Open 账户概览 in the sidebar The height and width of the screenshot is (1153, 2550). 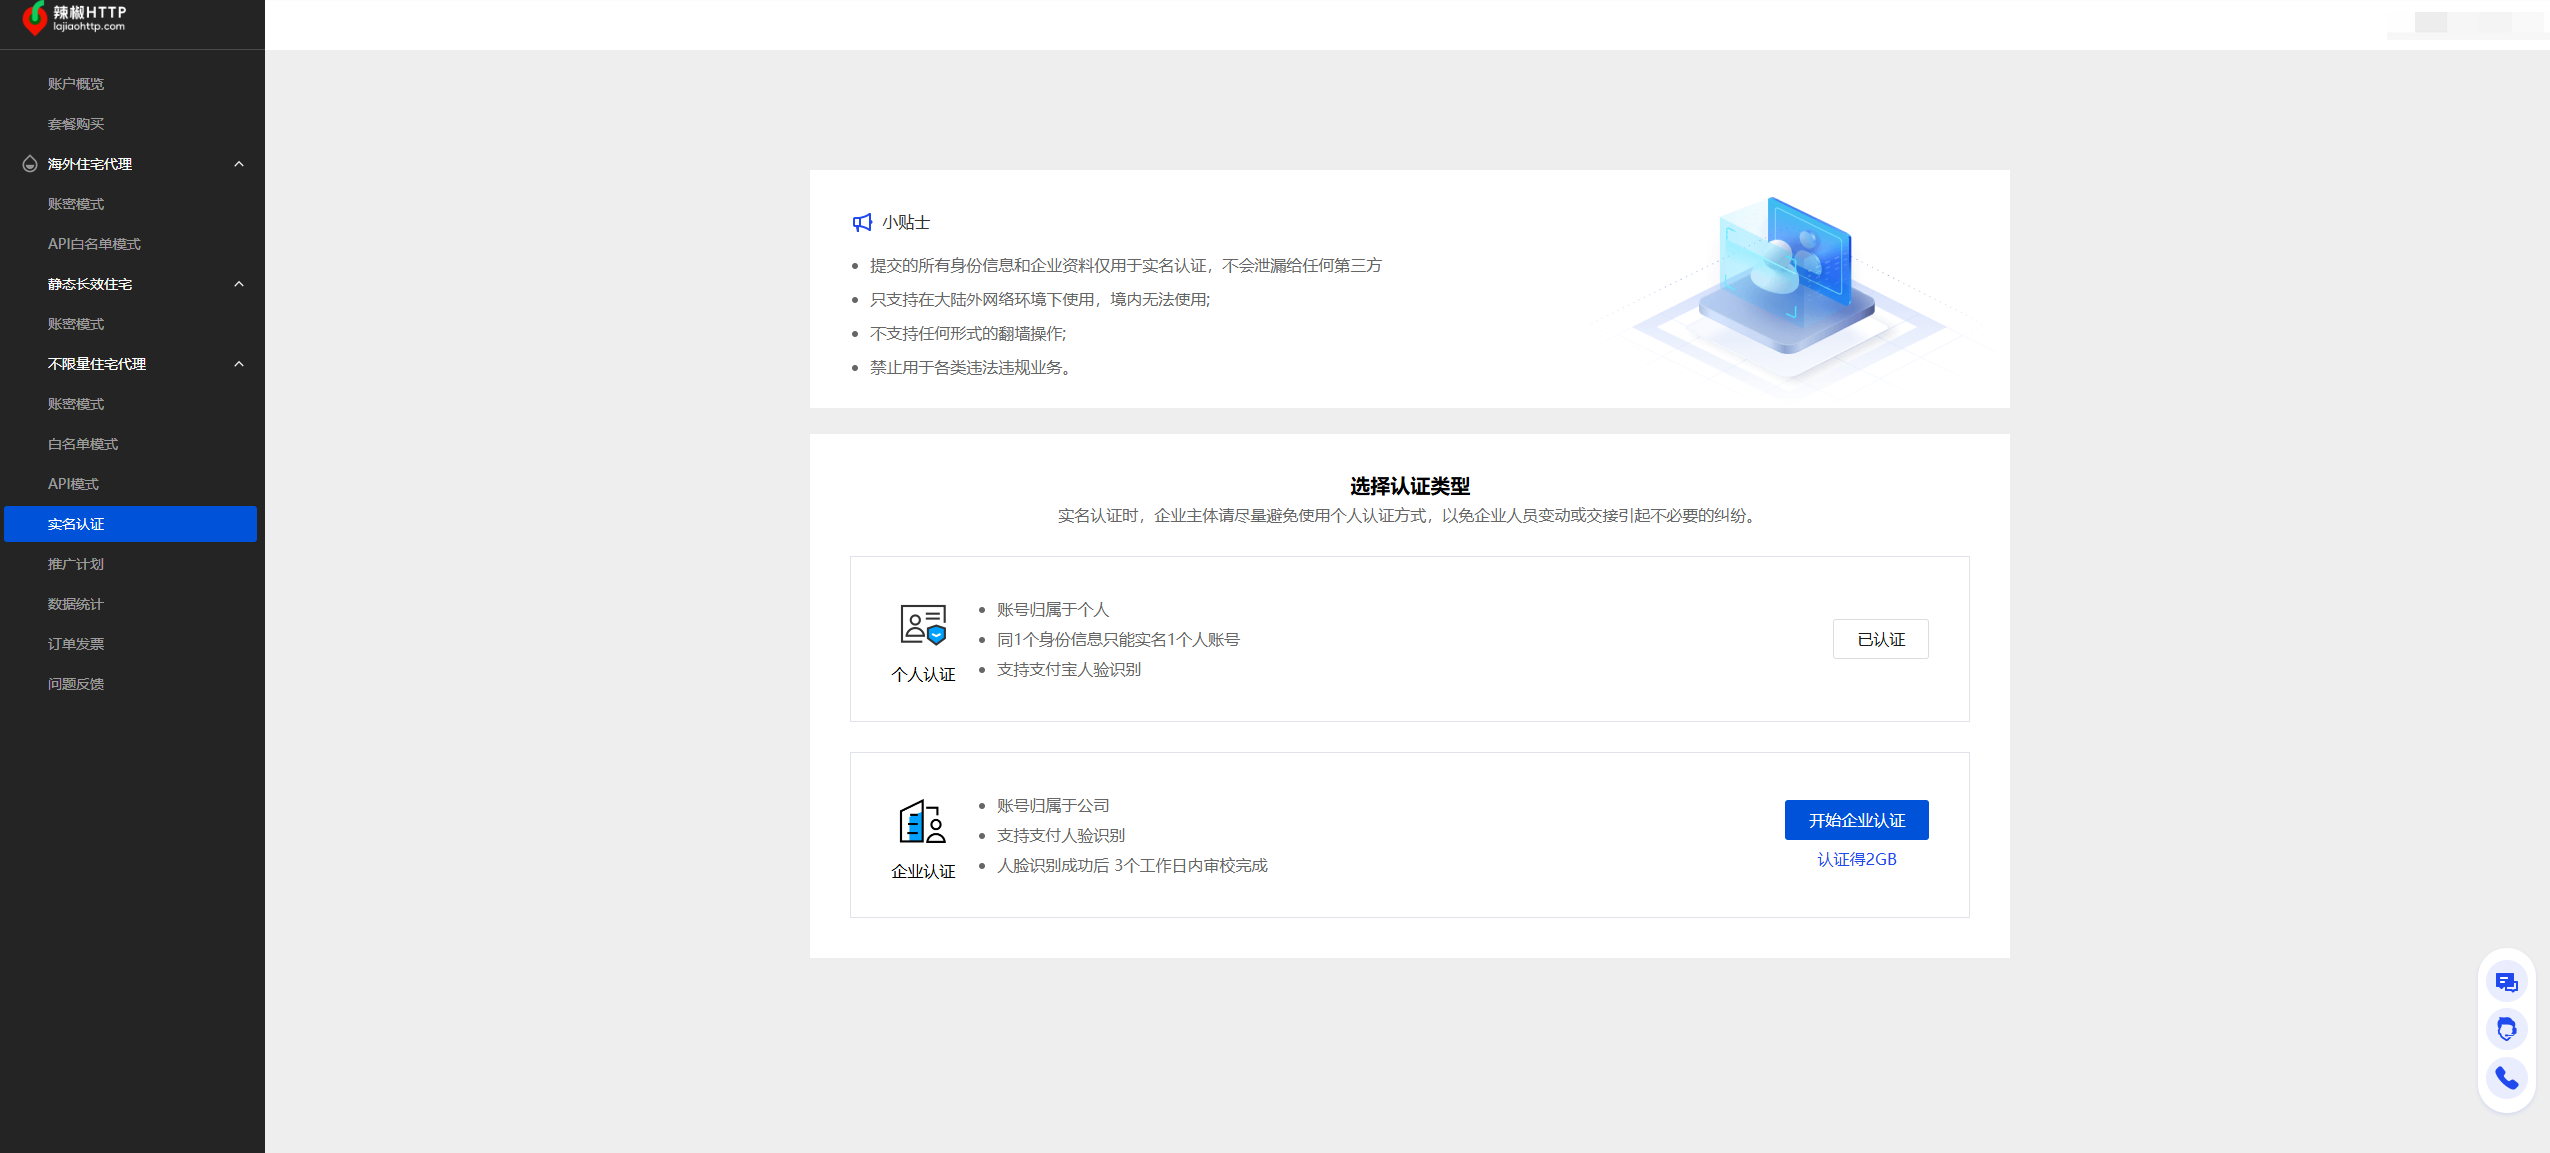coord(76,84)
